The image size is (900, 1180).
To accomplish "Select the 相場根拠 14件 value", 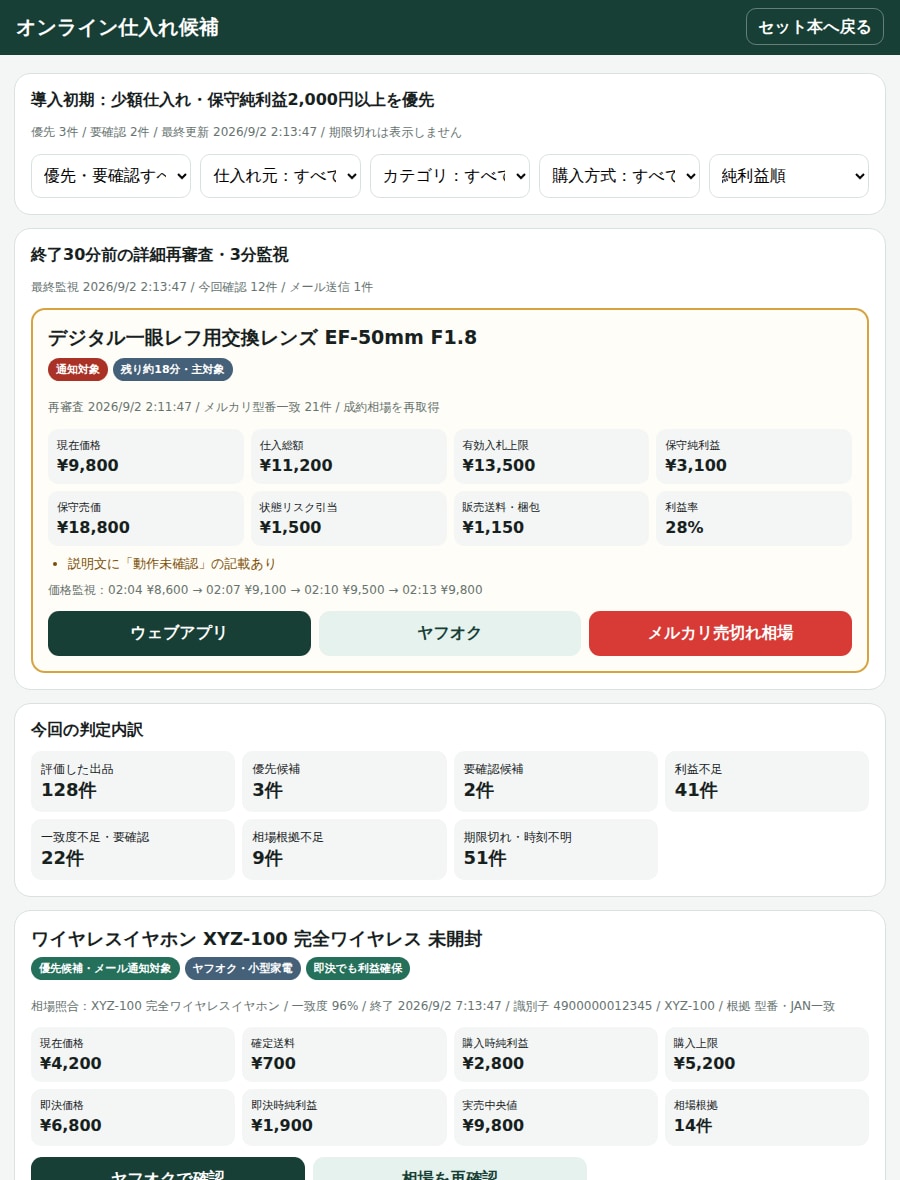I will [x=767, y=1117].
